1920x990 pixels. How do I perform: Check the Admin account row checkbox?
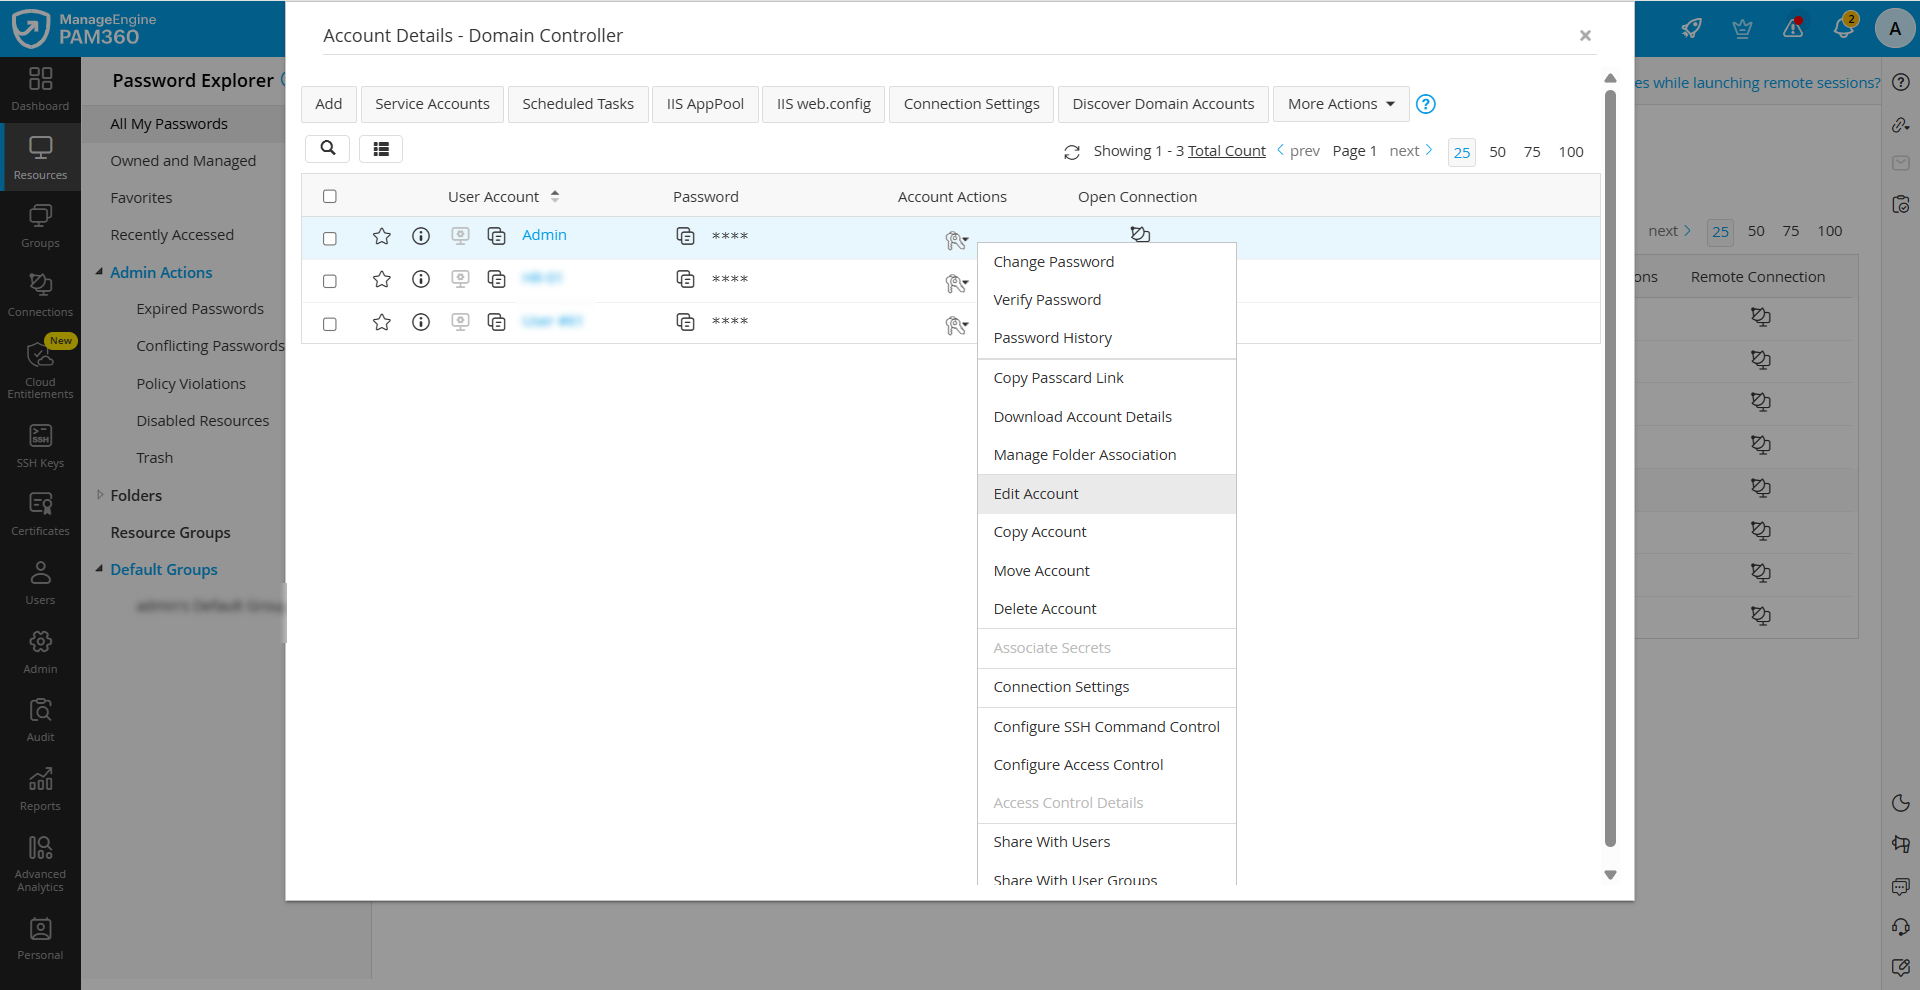[330, 238]
